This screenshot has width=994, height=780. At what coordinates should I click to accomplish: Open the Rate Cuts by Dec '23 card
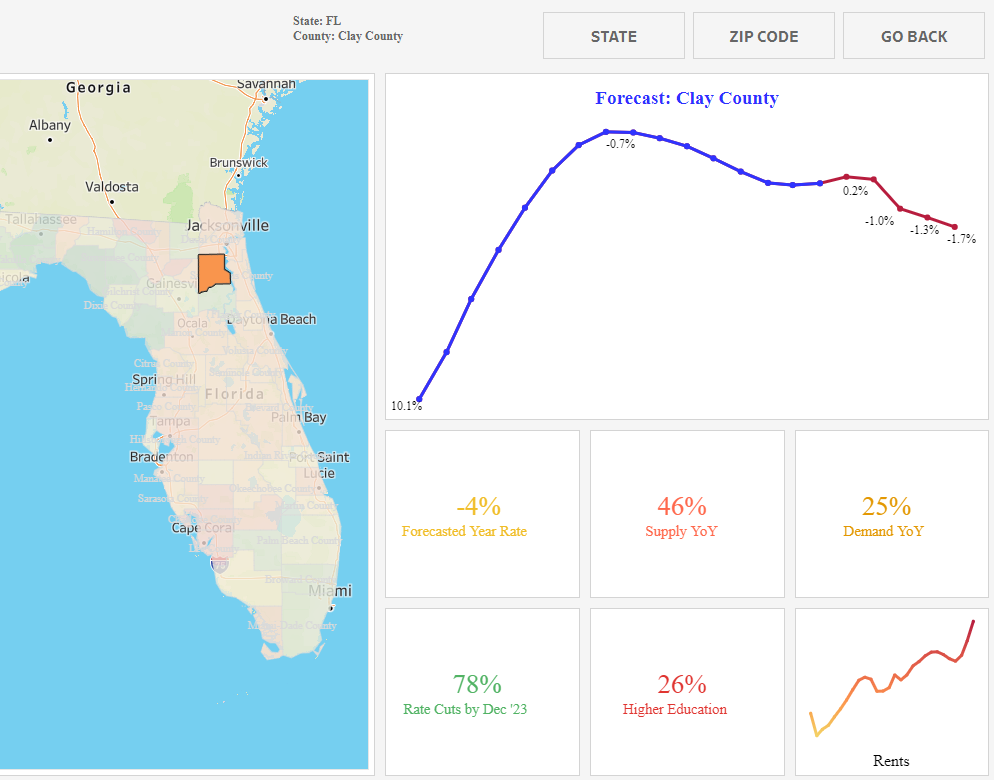click(482, 692)
